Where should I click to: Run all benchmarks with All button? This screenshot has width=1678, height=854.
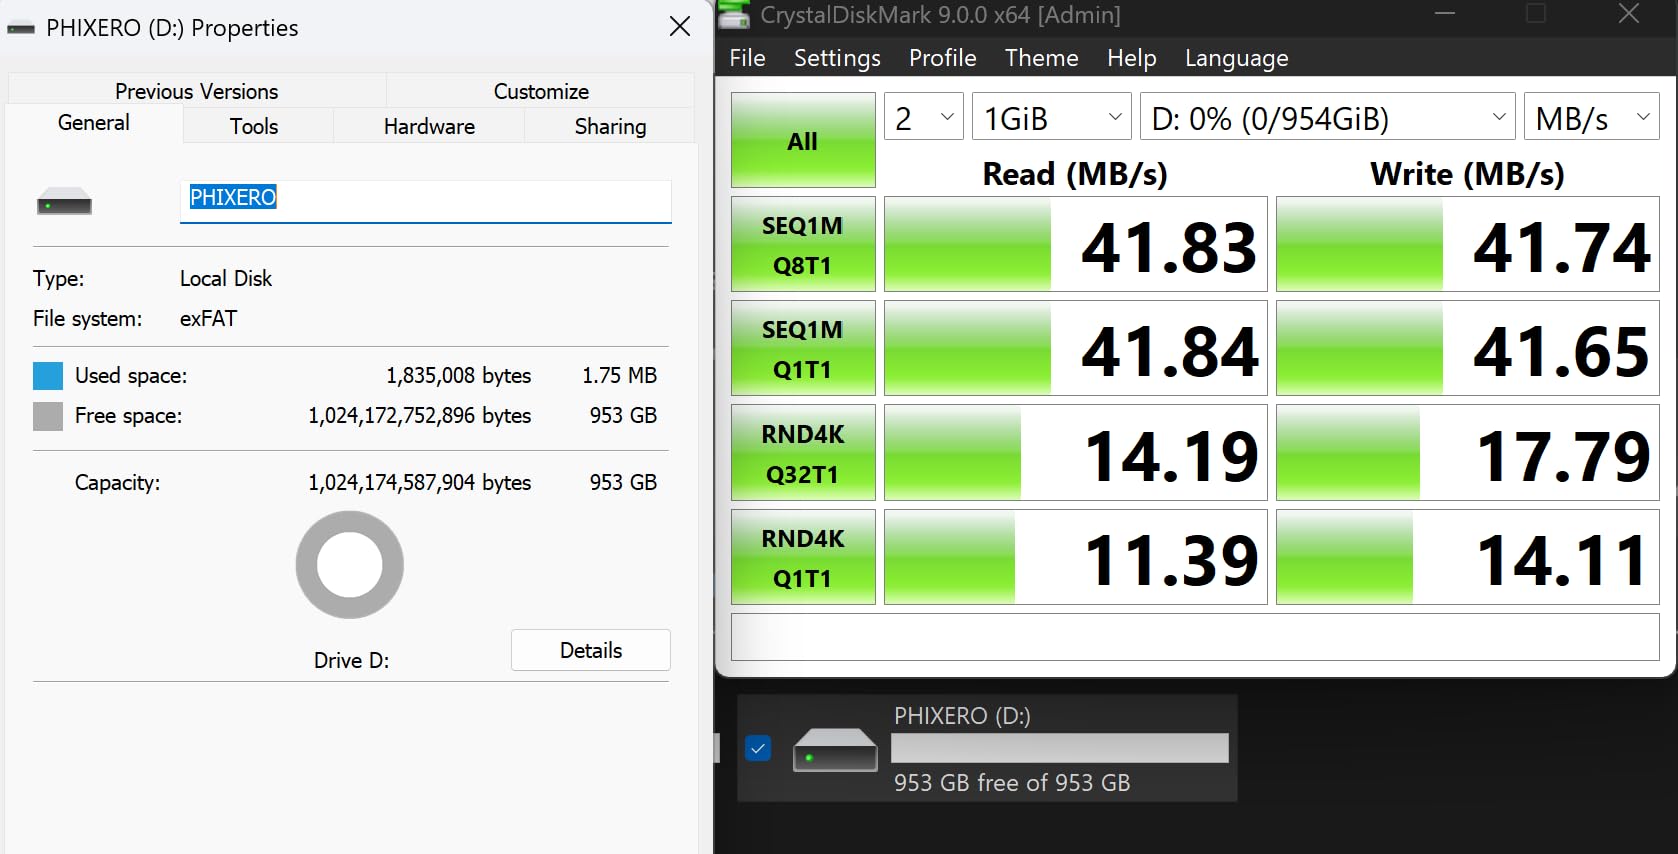(803, 140)
